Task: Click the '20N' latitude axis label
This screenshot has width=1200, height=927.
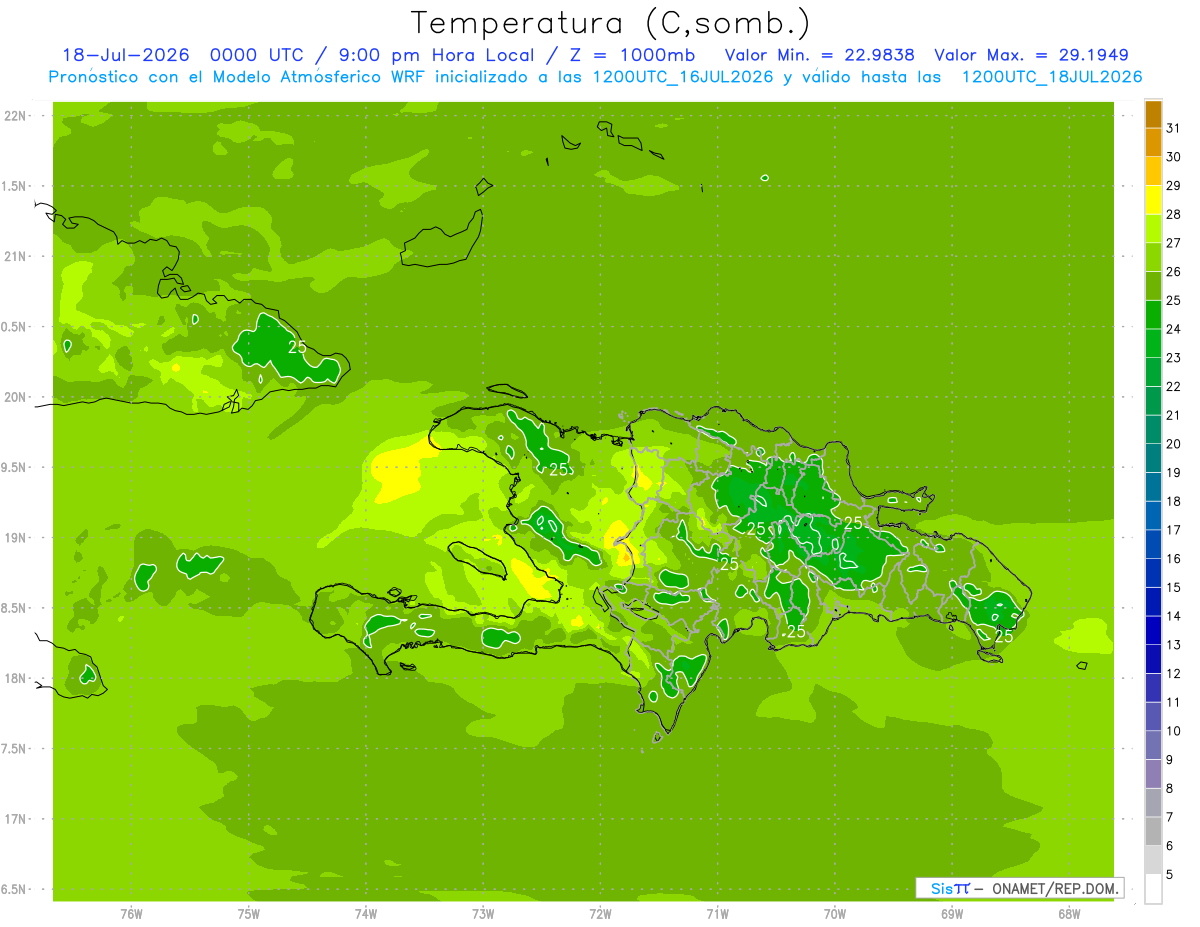Action: coord(16,397)
